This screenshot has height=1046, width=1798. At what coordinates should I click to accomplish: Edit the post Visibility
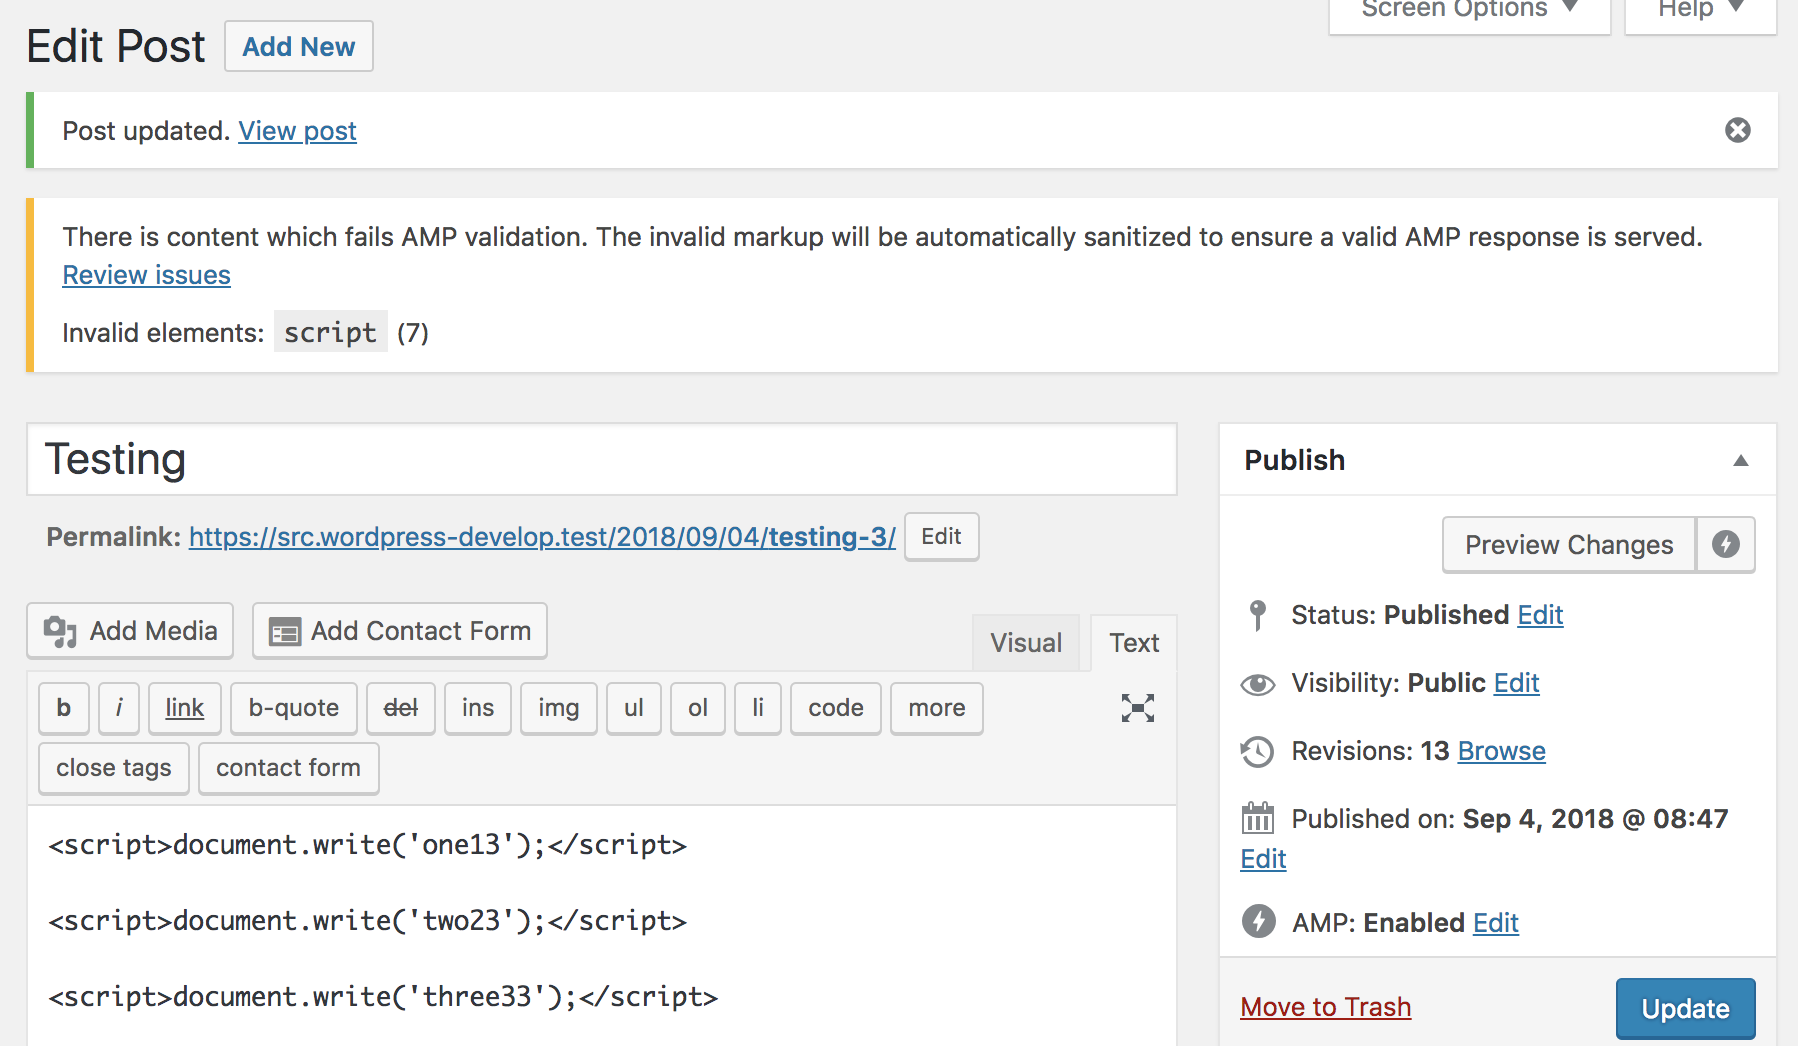coord(1516,683)
